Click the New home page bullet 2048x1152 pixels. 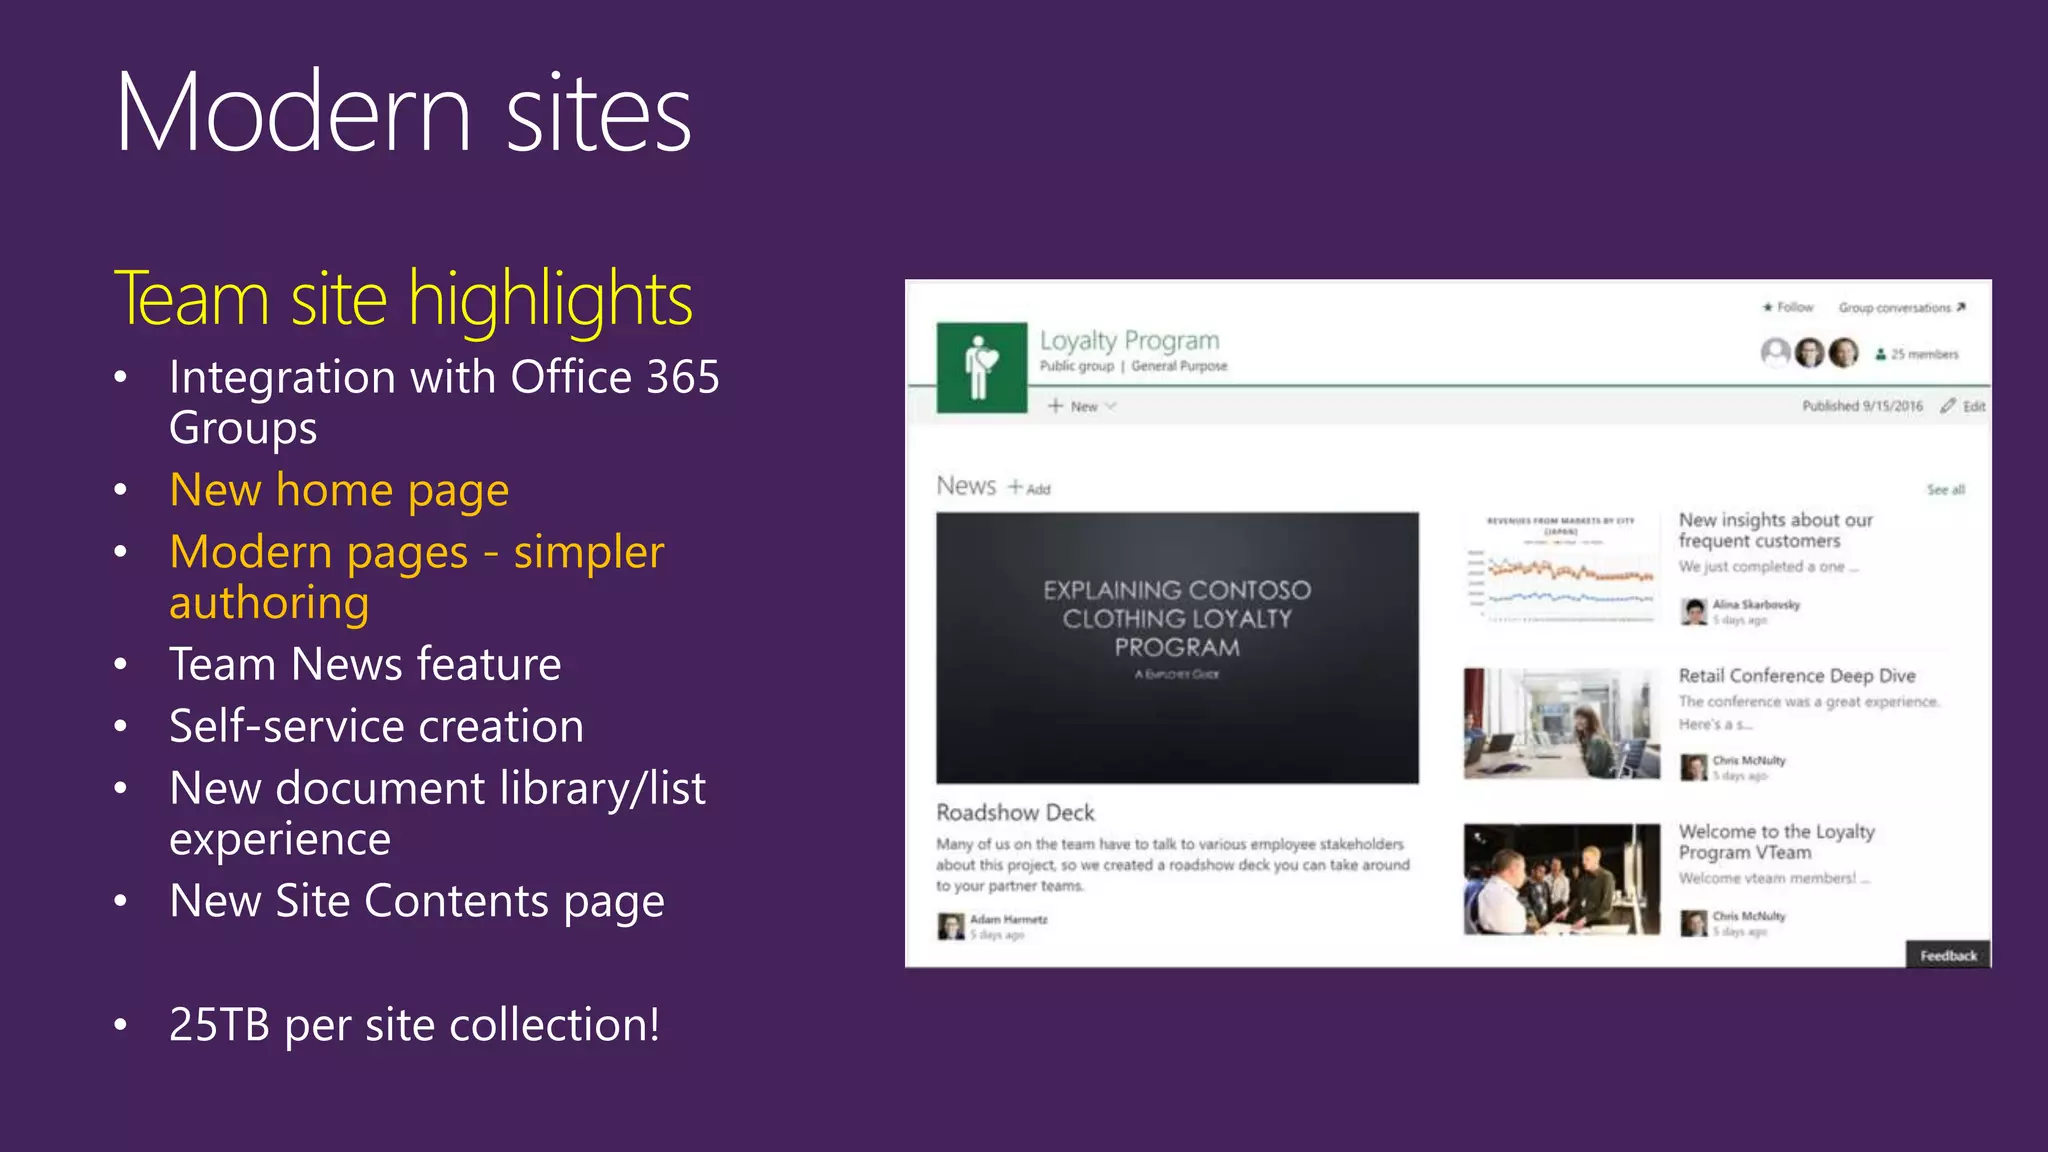[339, 490]
